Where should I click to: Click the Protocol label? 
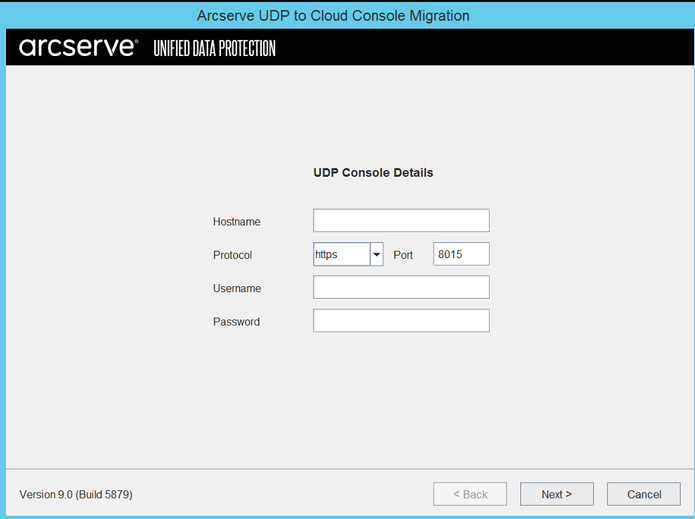(232, 255)
